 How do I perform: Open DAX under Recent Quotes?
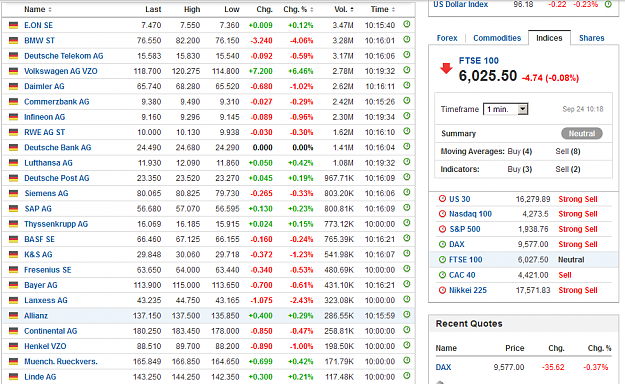click(x=443, y=367)
